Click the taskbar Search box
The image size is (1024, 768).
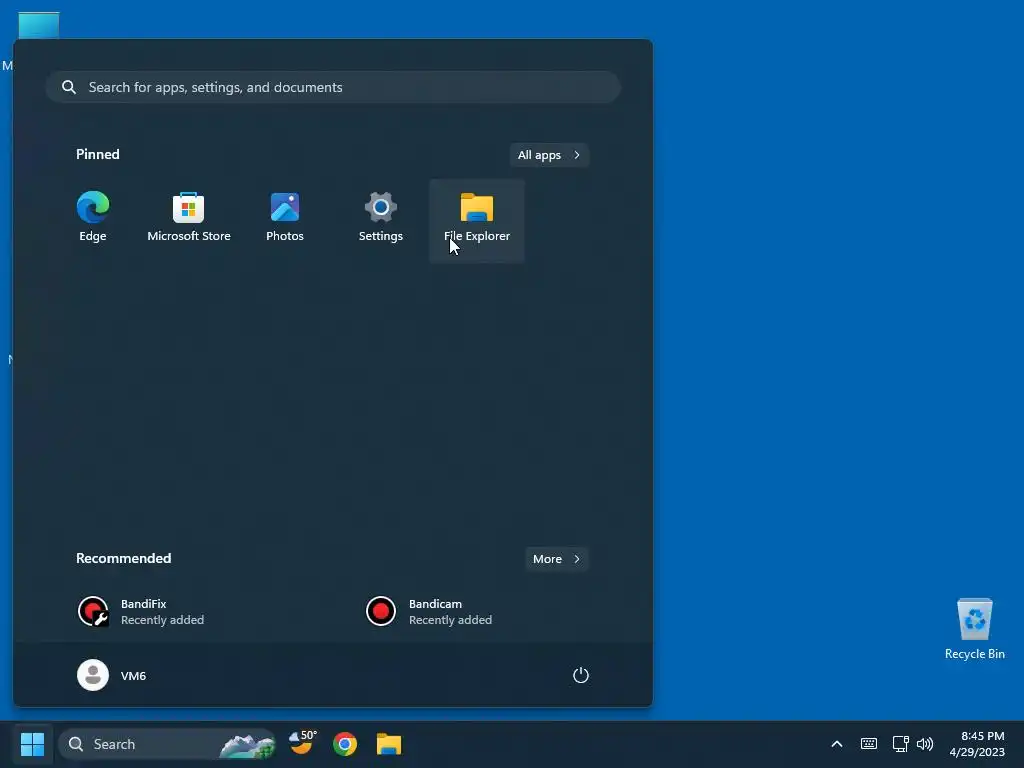tap(167, 744)
